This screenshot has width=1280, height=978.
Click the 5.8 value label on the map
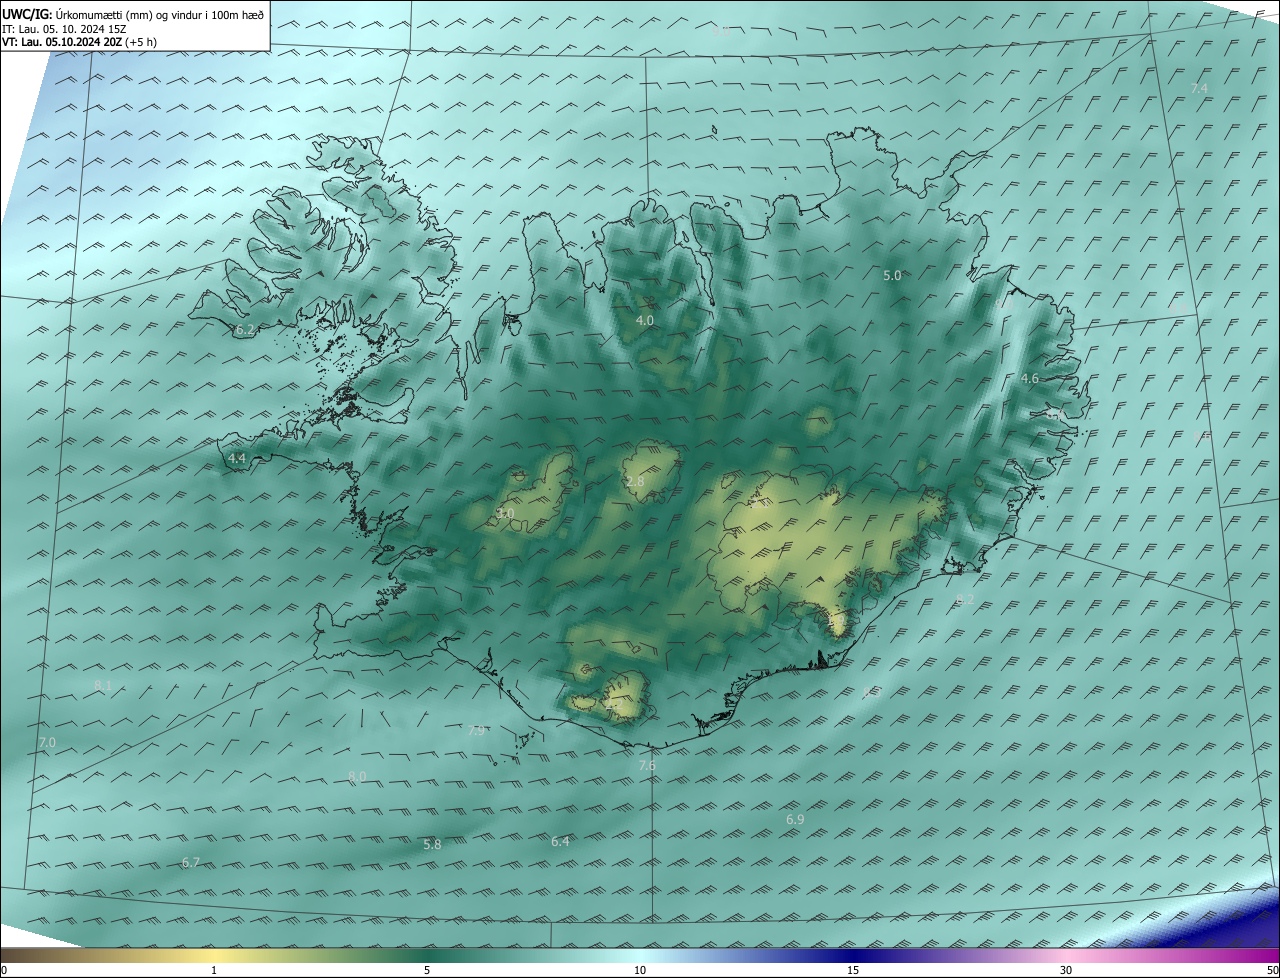432,845
